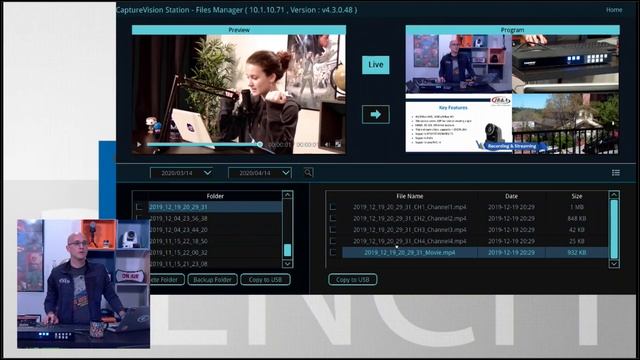Open the end date dropdown 2020/04/14

[x=260, y=173]
